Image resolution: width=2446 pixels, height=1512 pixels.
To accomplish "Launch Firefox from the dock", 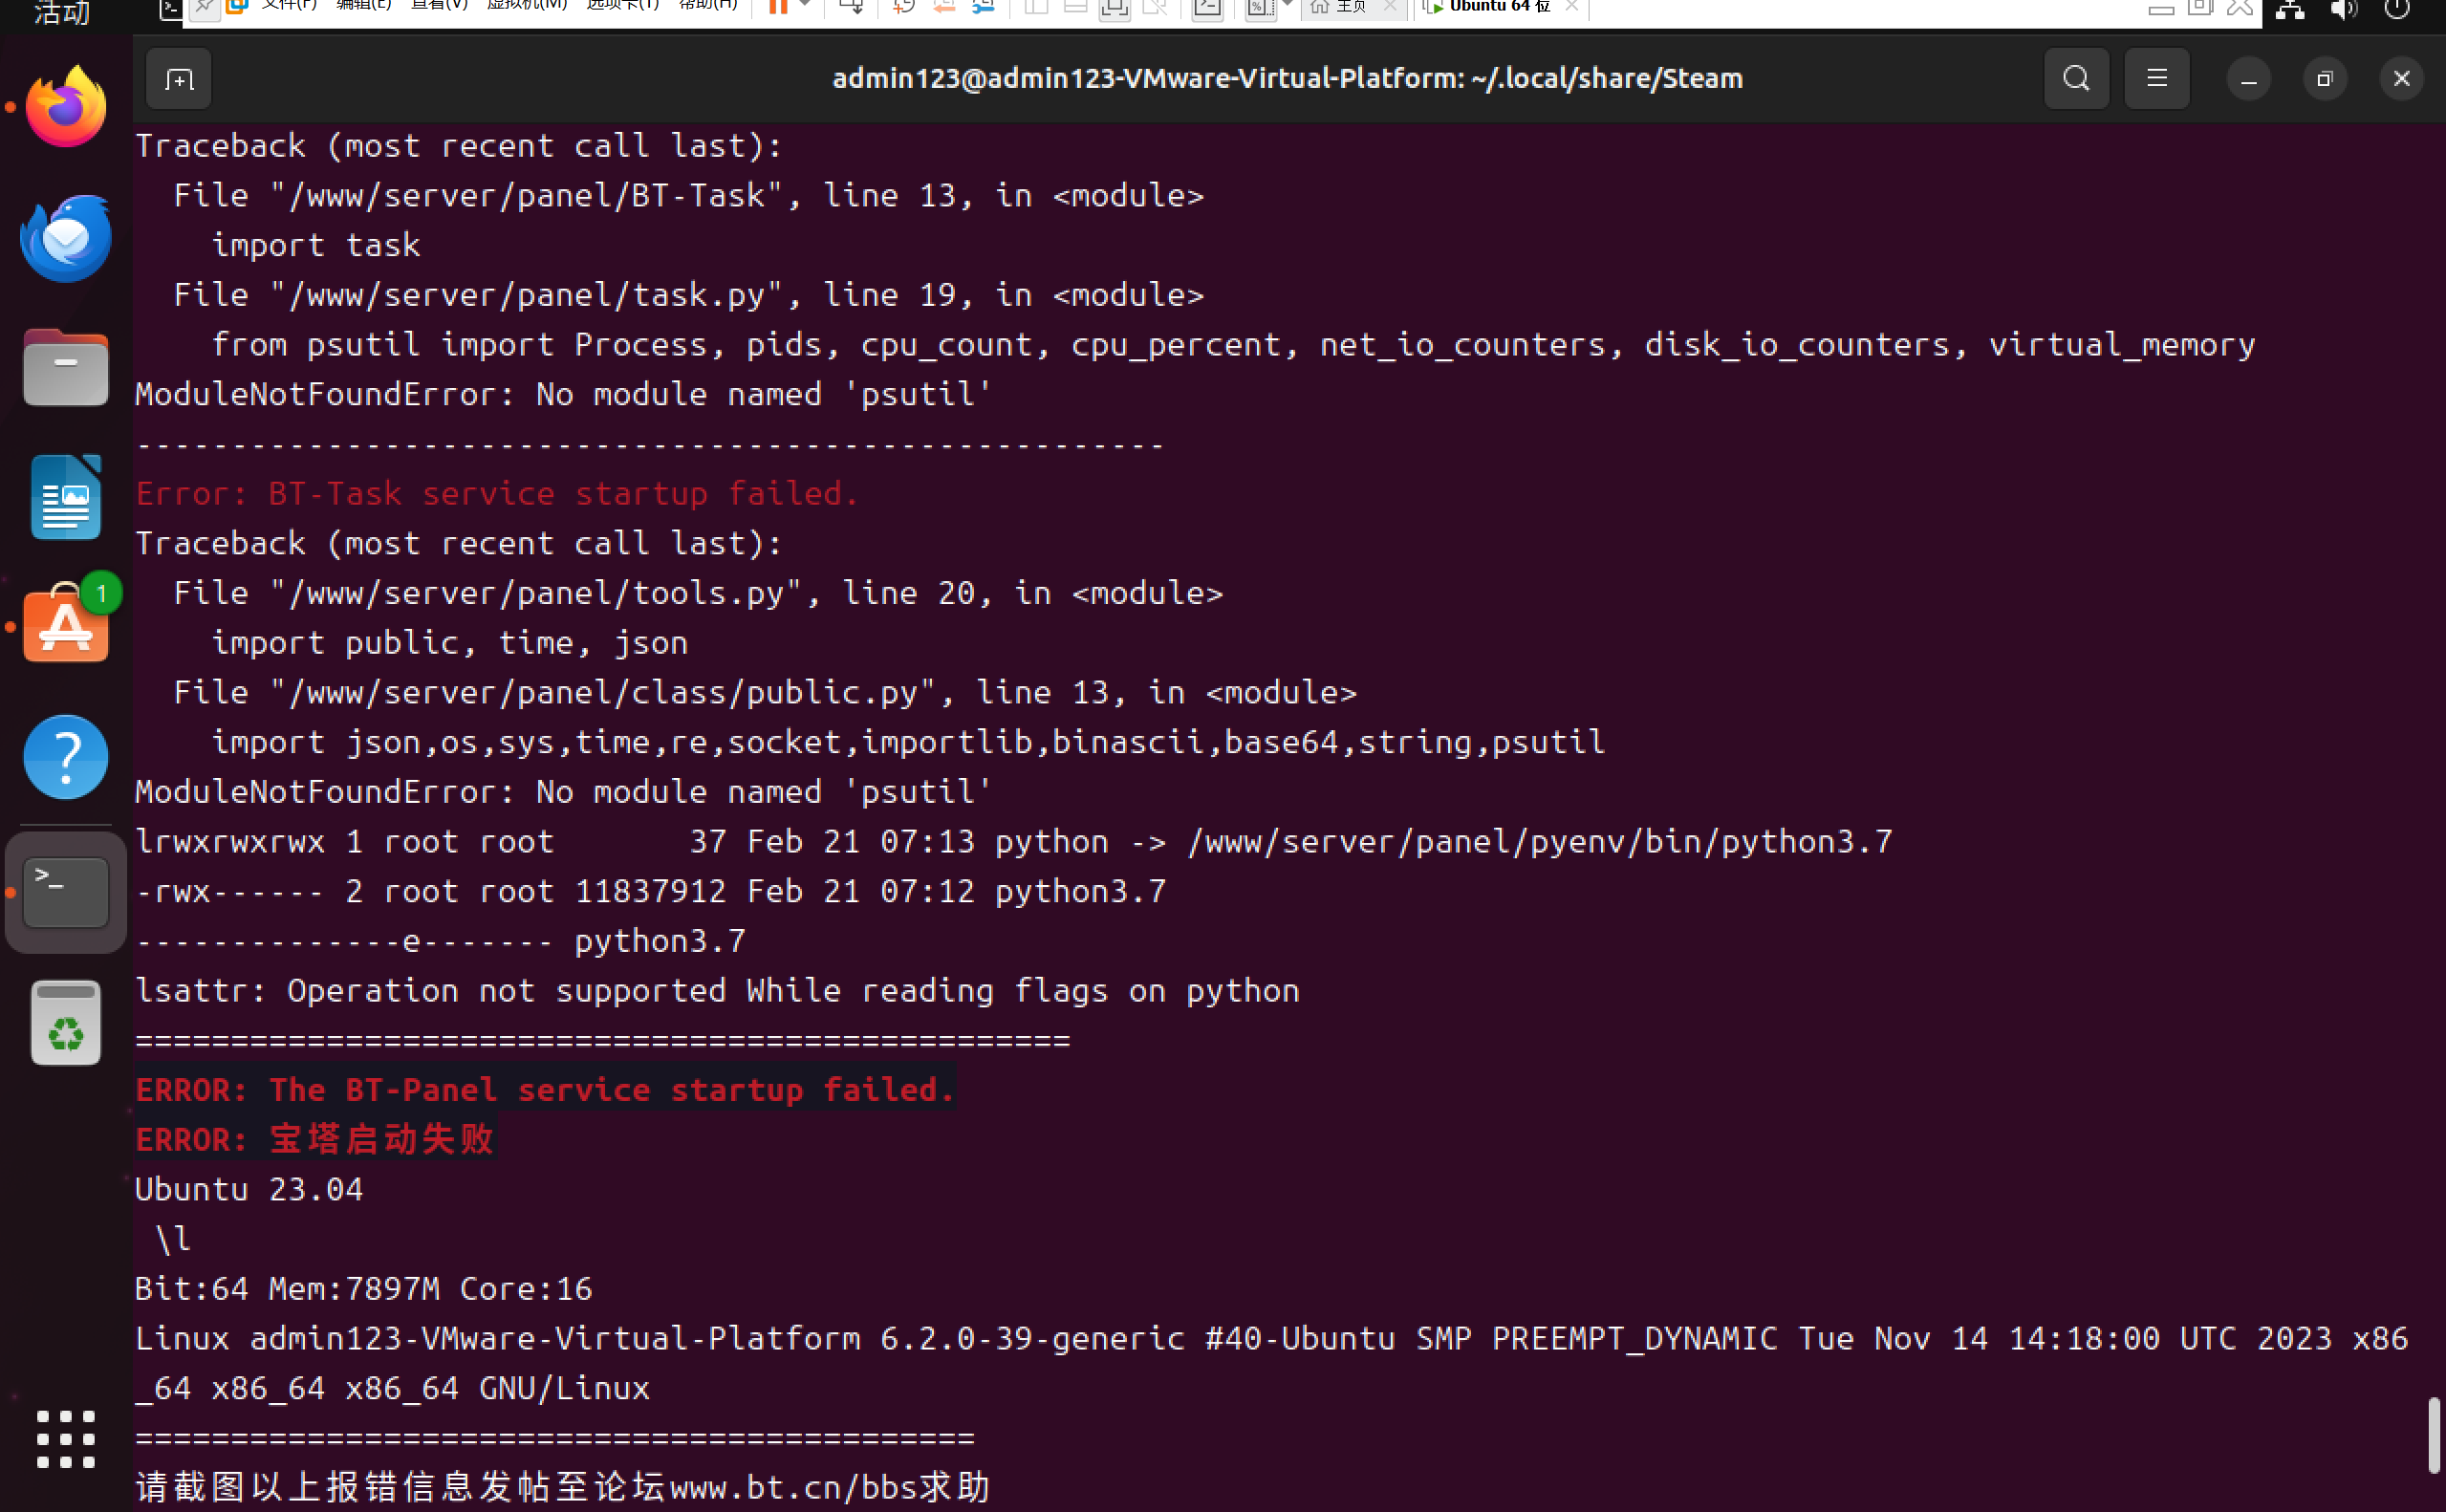I will 66,107.
